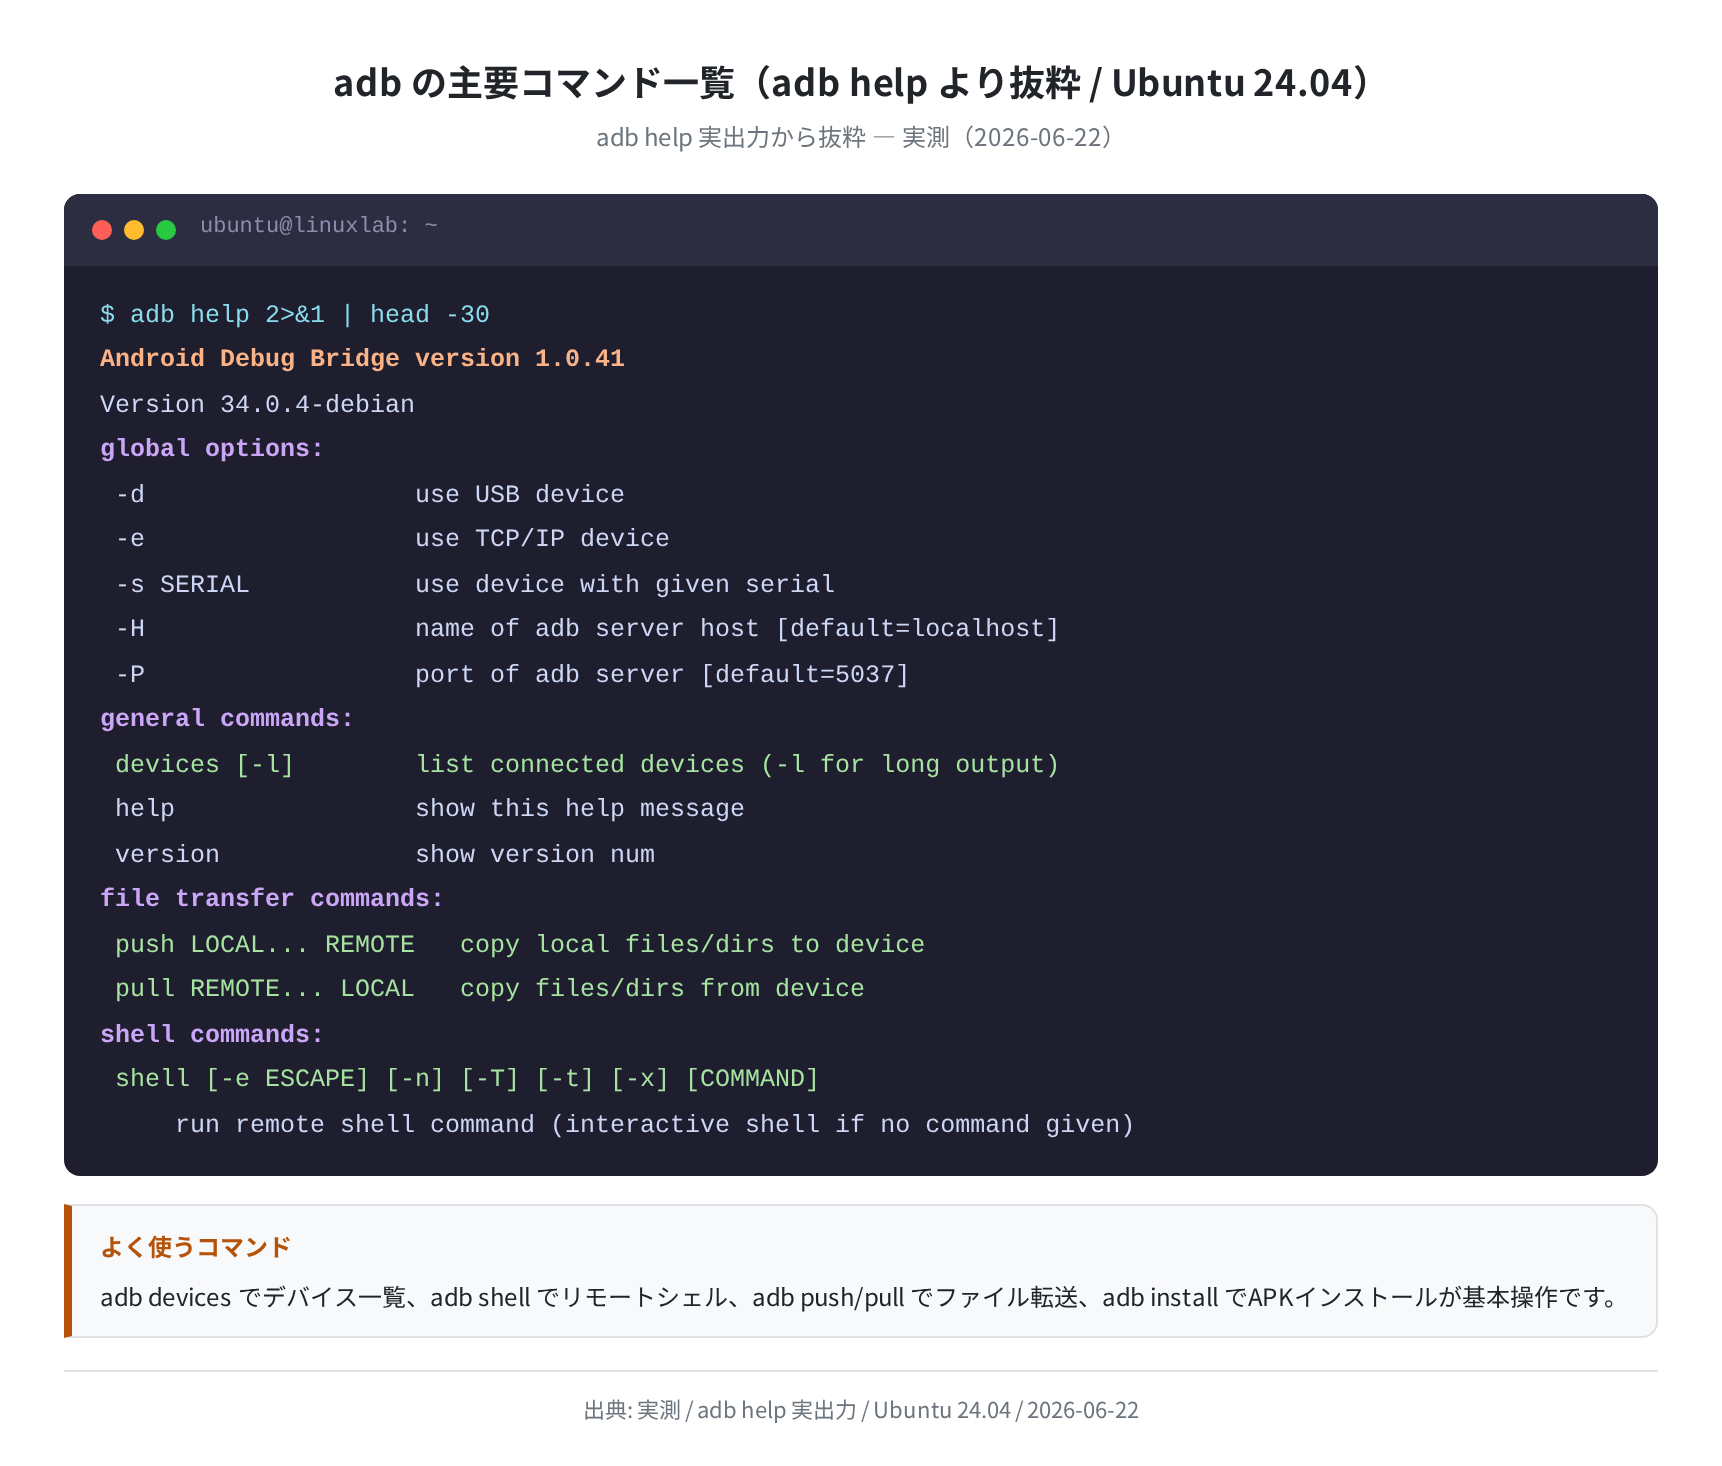Click 'list connected devices' description
Screen dimensions: 1722x1466
(x=737, y=764)
